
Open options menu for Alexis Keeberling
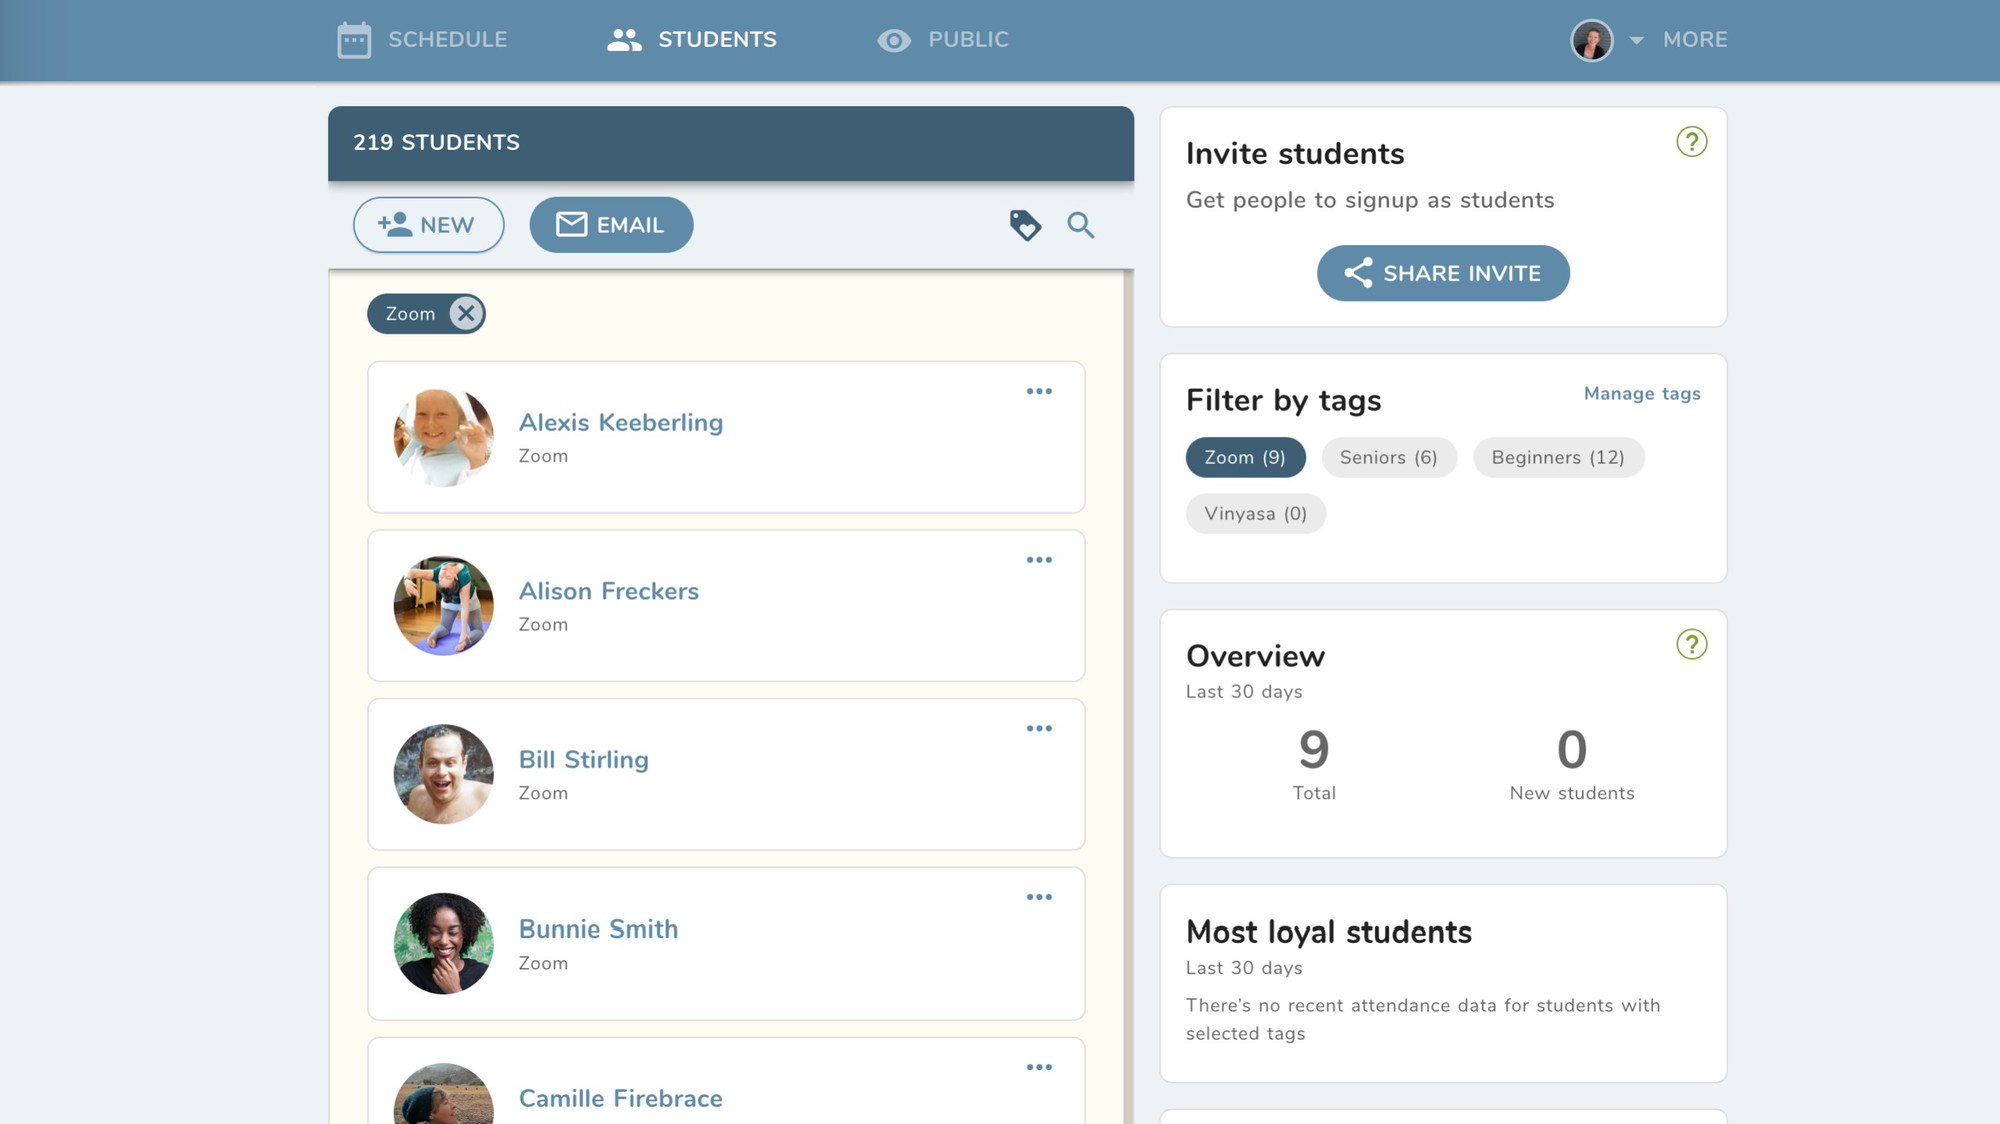[1039, 391]
